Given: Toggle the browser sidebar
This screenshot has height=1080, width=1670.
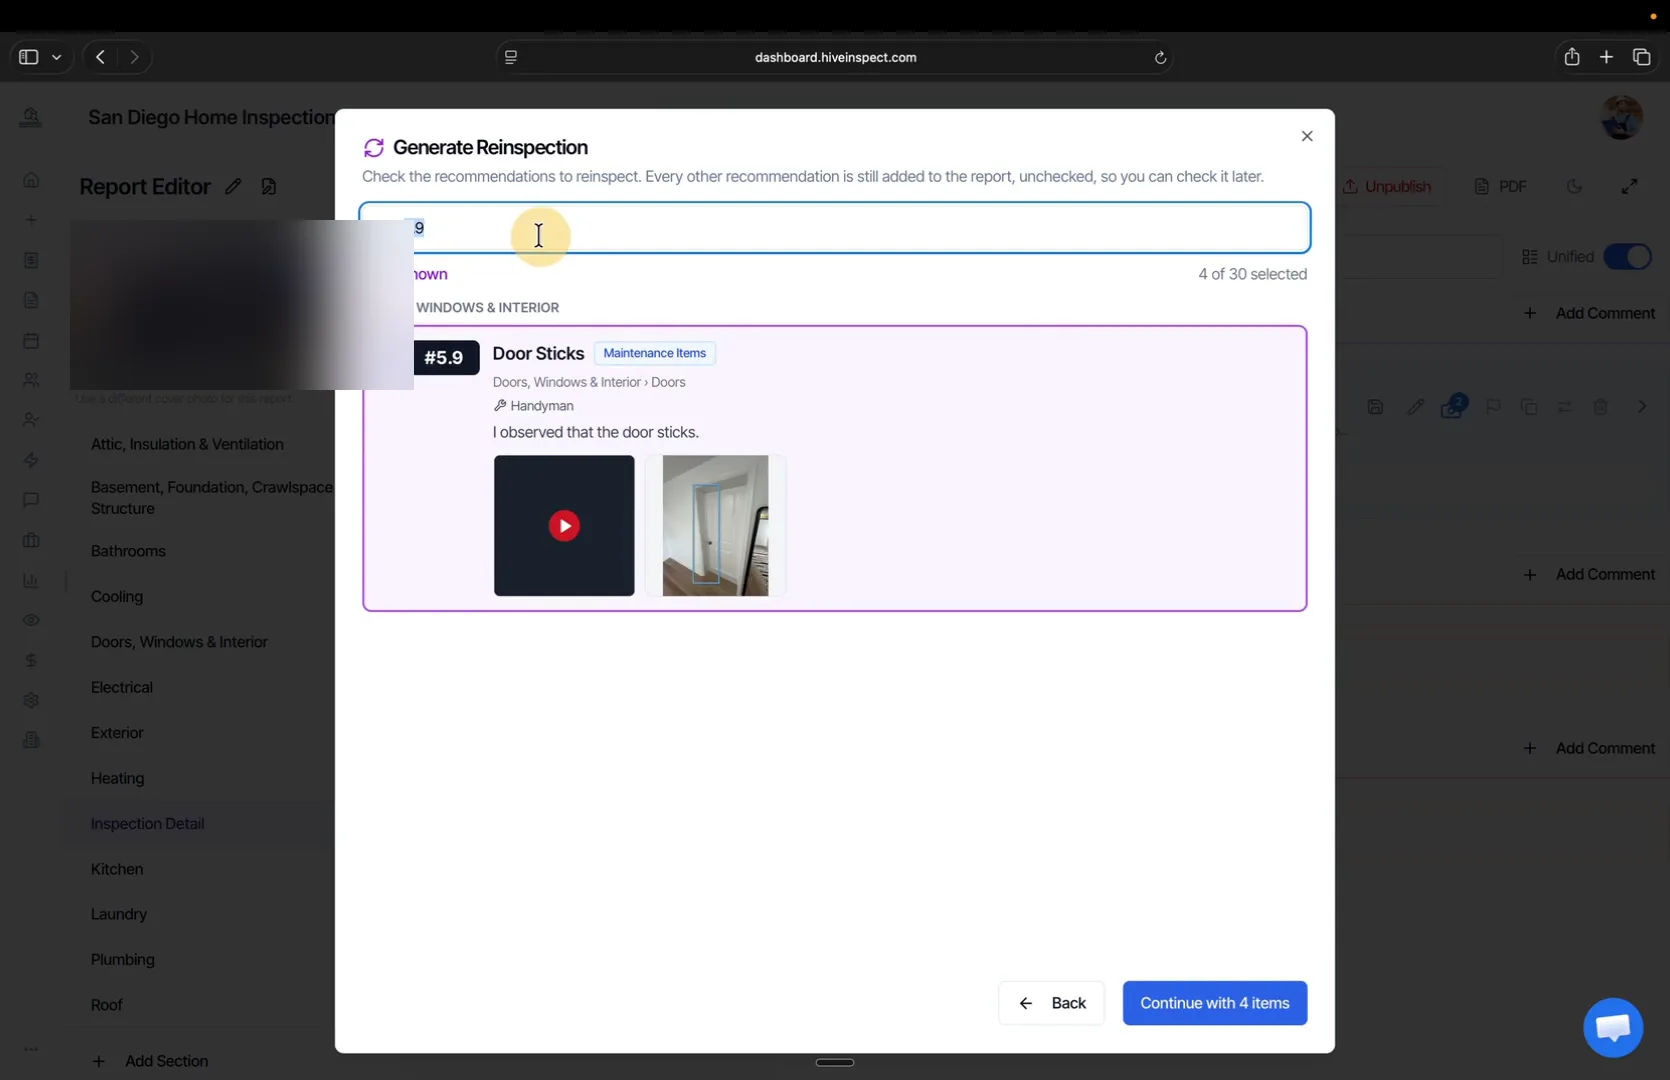Looking at the screenshot, I should pos(28,57).
